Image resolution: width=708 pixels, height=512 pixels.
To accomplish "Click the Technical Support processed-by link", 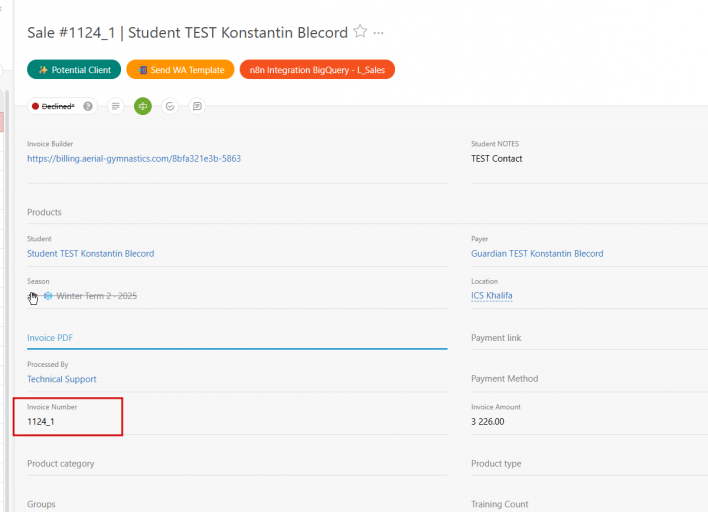I will [x=61, y=379].
